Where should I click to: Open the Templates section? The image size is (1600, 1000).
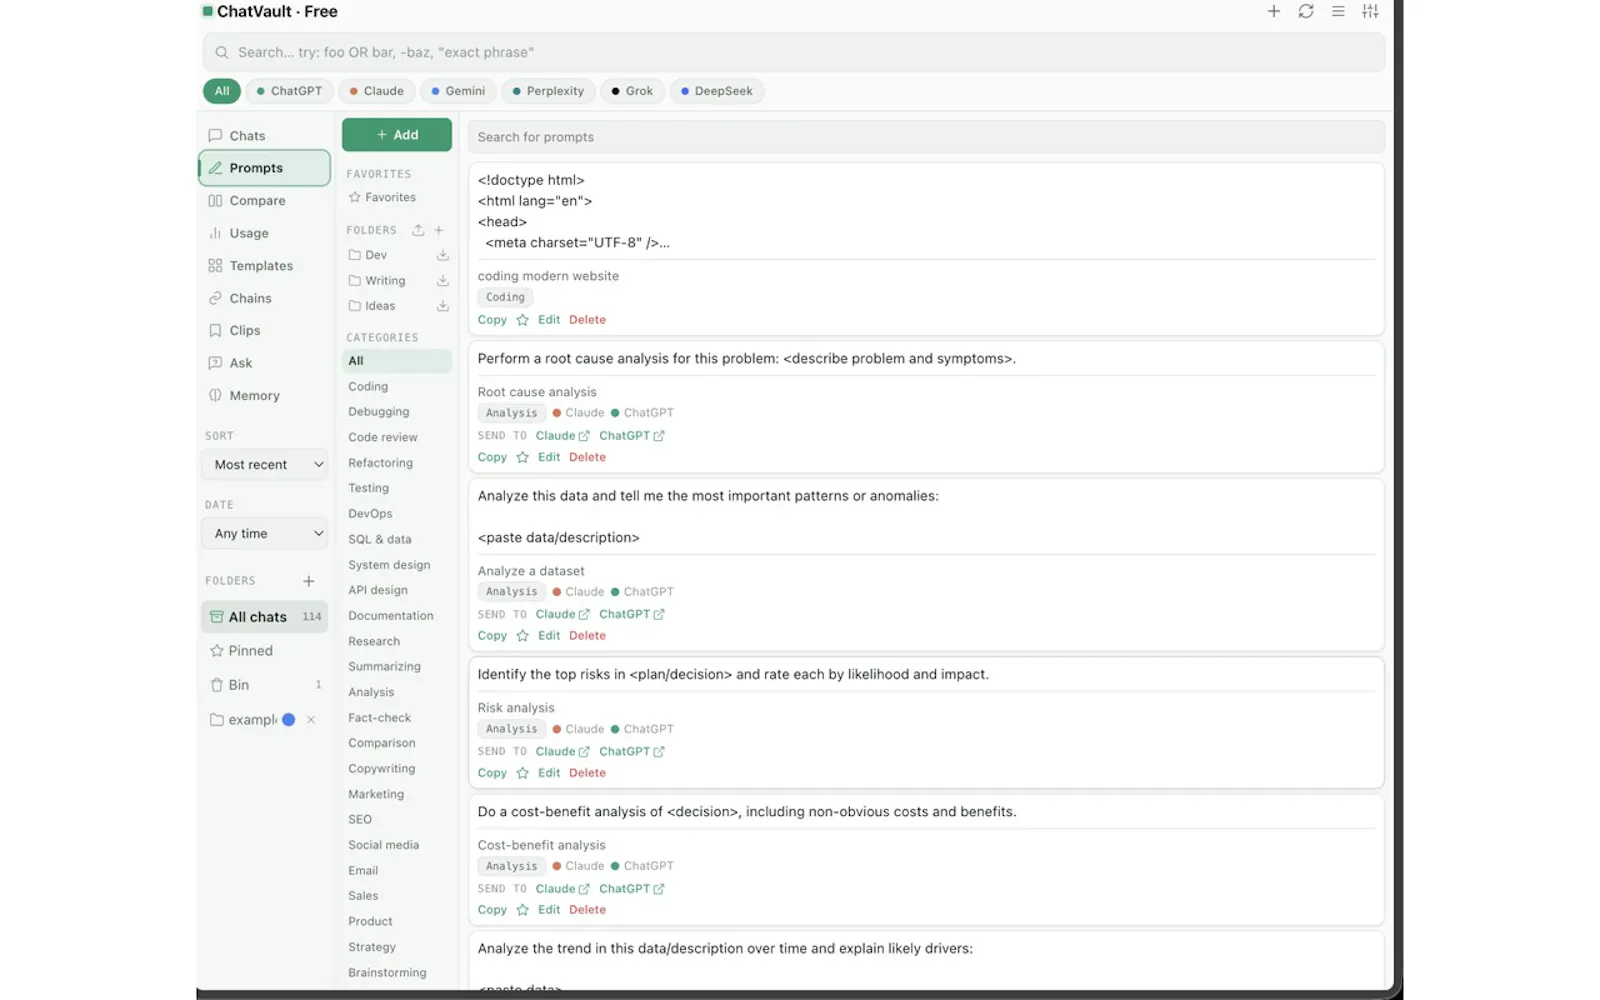(265, 266)
